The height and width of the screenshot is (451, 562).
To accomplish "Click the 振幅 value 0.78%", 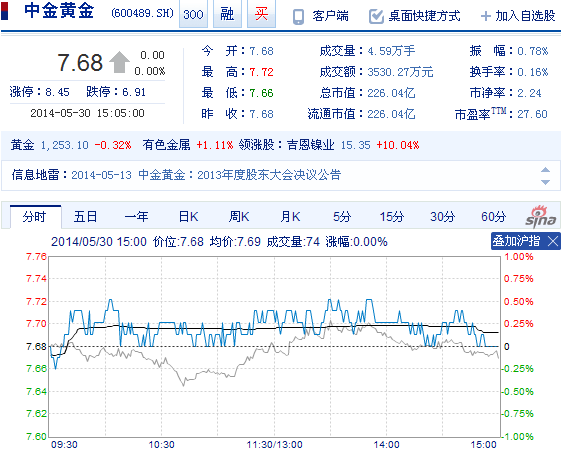I will coord(533,51).
